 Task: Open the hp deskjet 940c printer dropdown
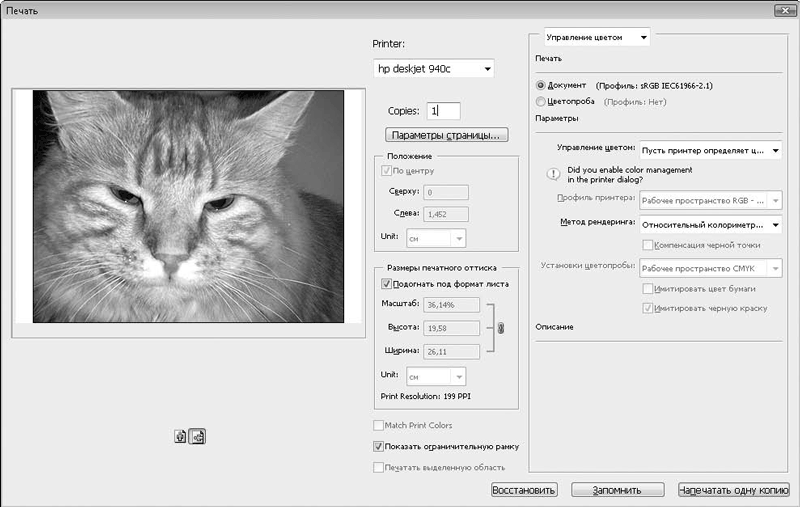click(x=432, y=69)
